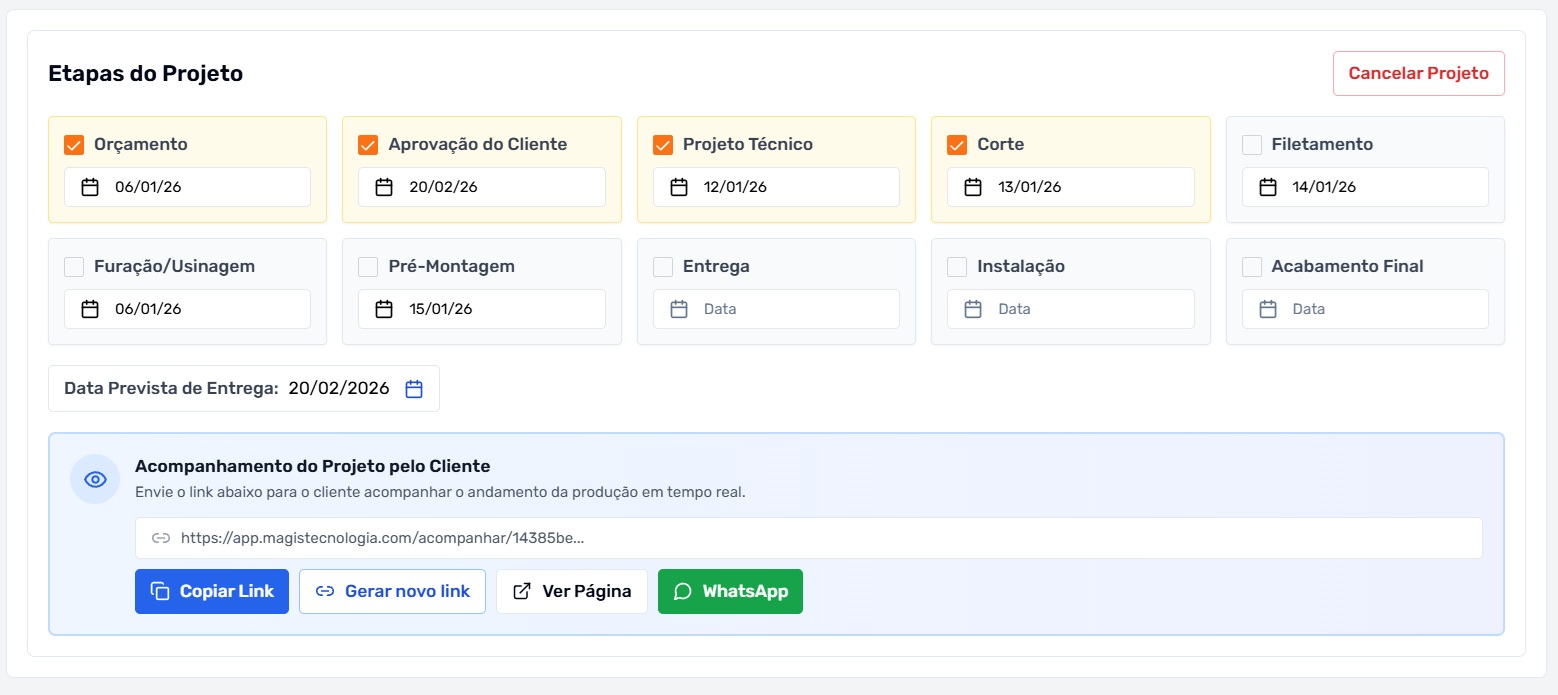Open the Pré-Montagem date selector

tap(383, 309)
